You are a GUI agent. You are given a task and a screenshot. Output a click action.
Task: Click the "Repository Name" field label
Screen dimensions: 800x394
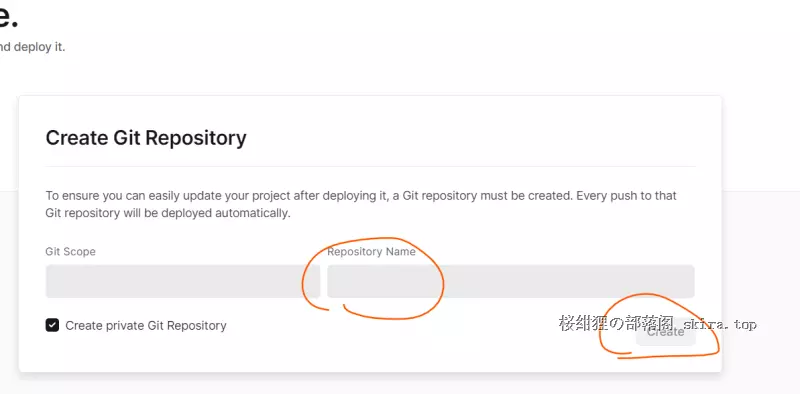pyautogui.click(x=371, y=252)
